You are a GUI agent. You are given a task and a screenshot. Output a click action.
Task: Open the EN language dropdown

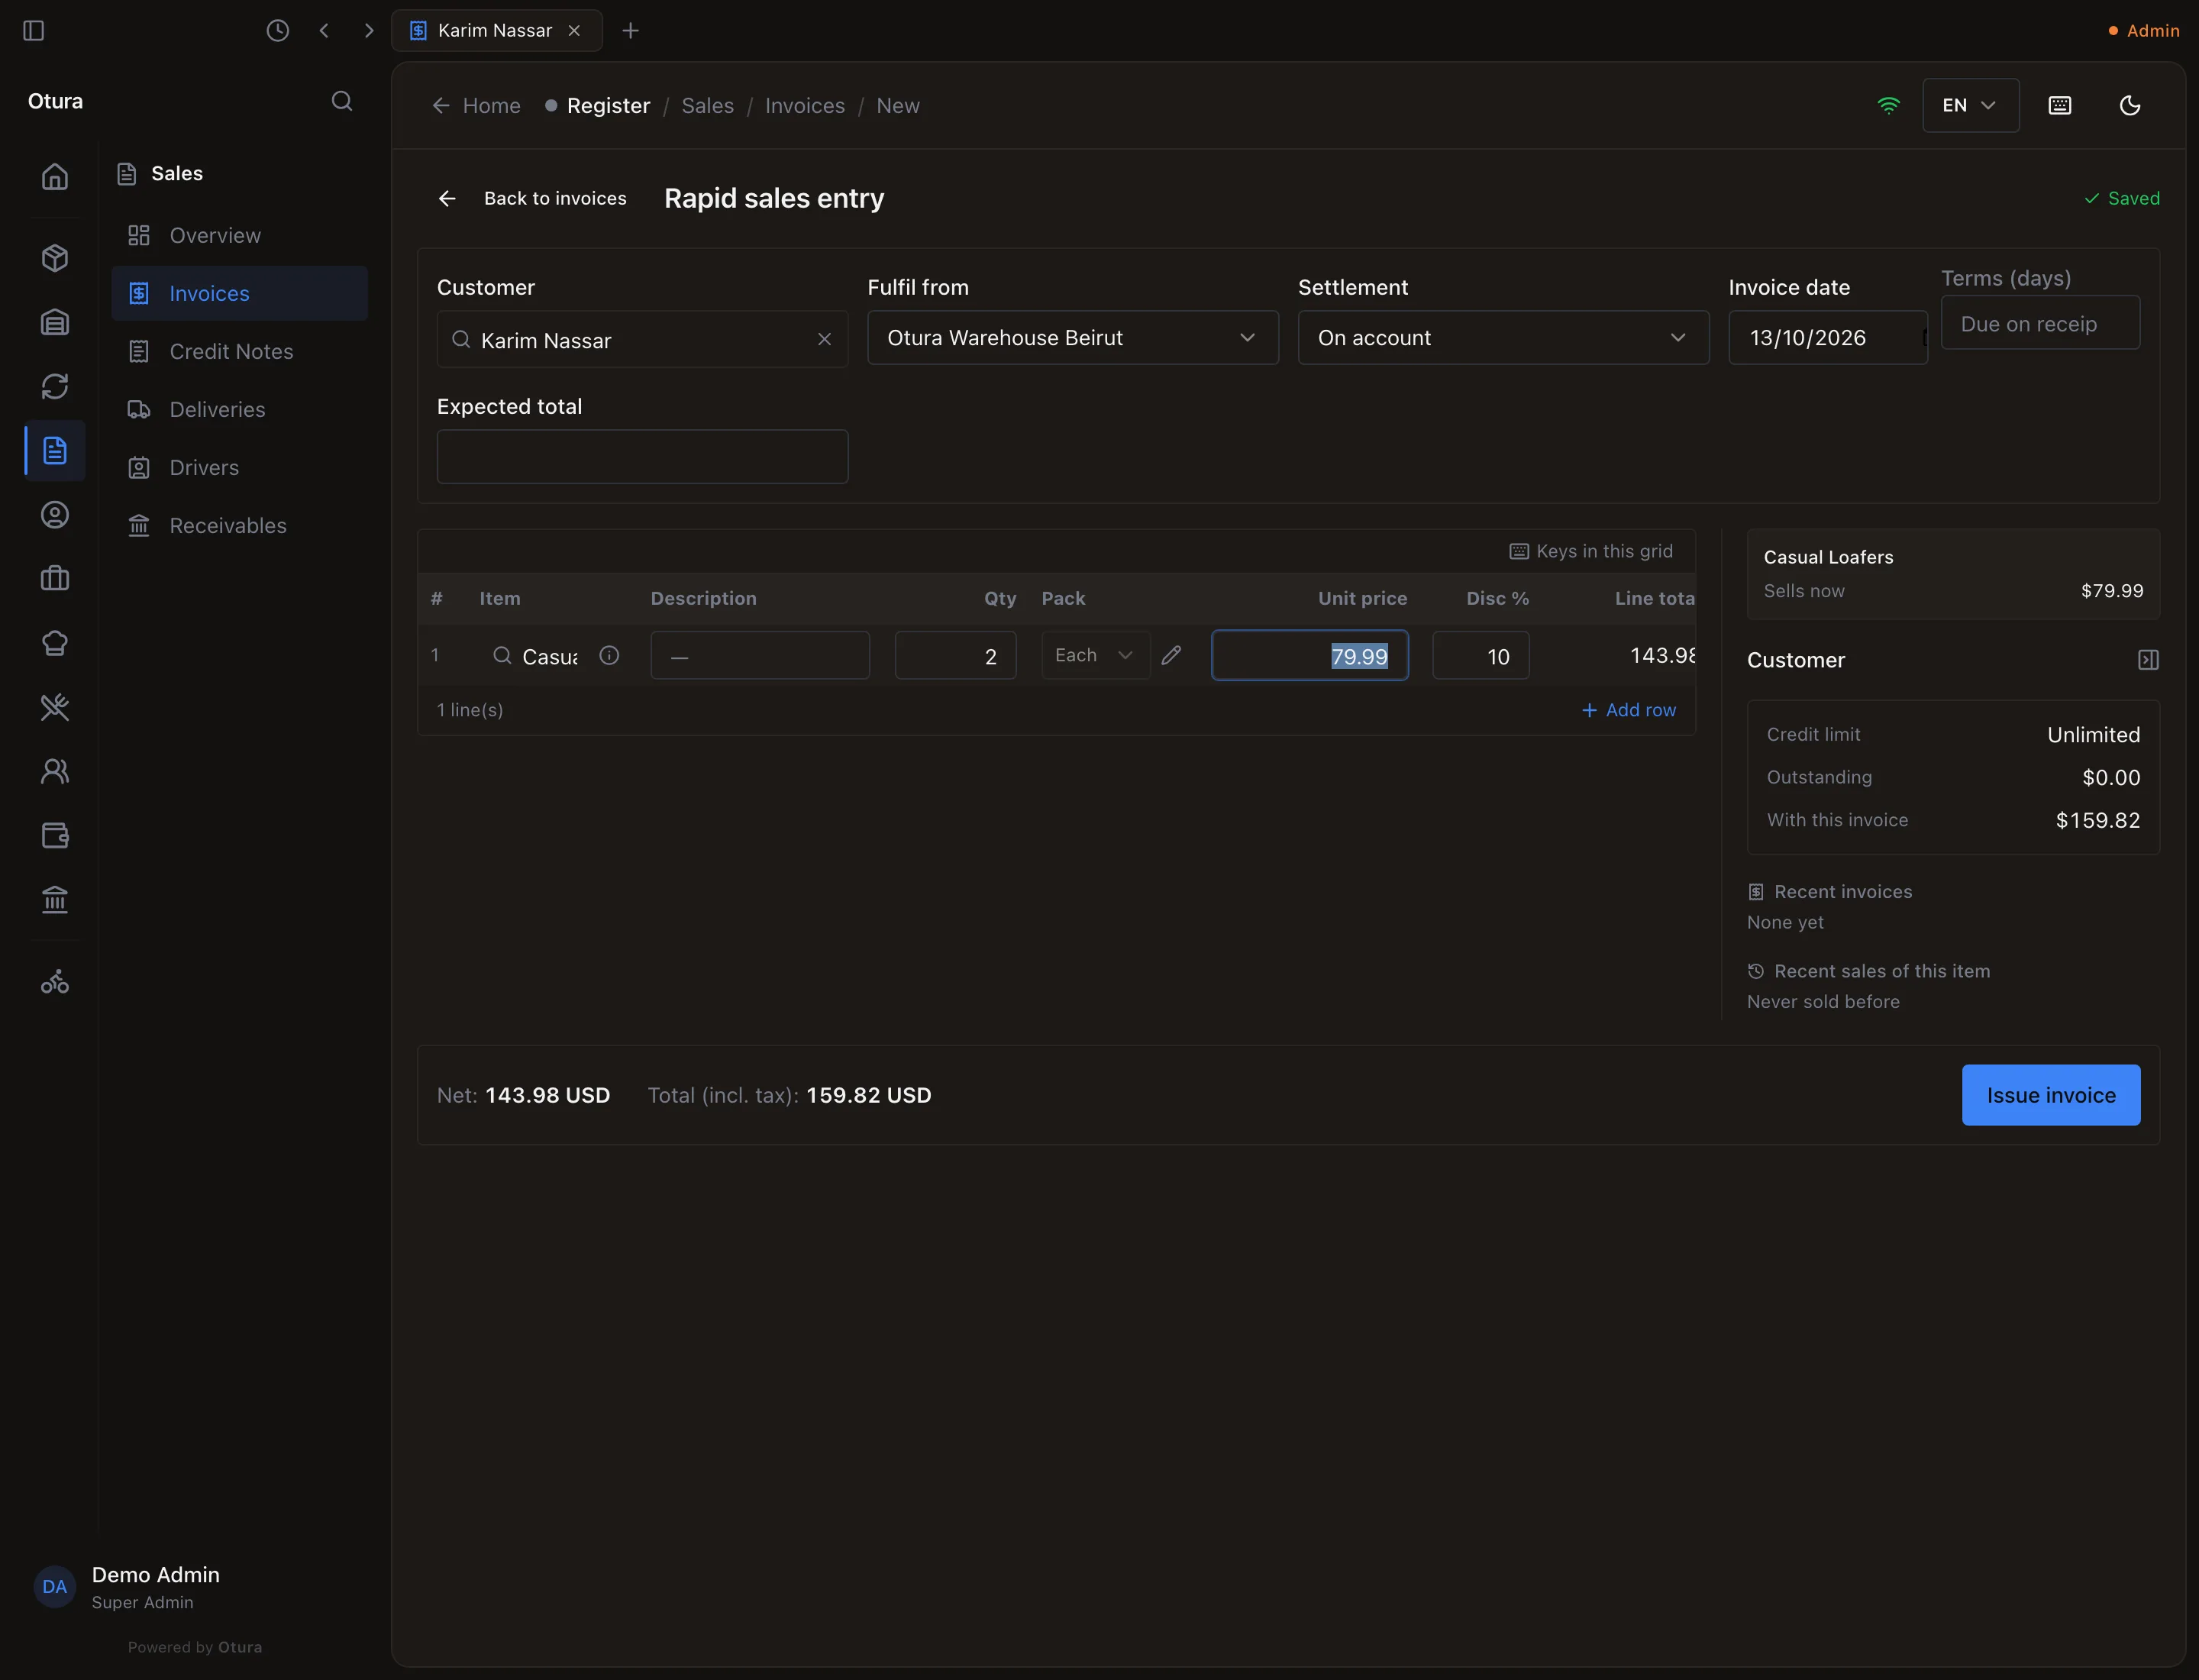[1970, 106]
